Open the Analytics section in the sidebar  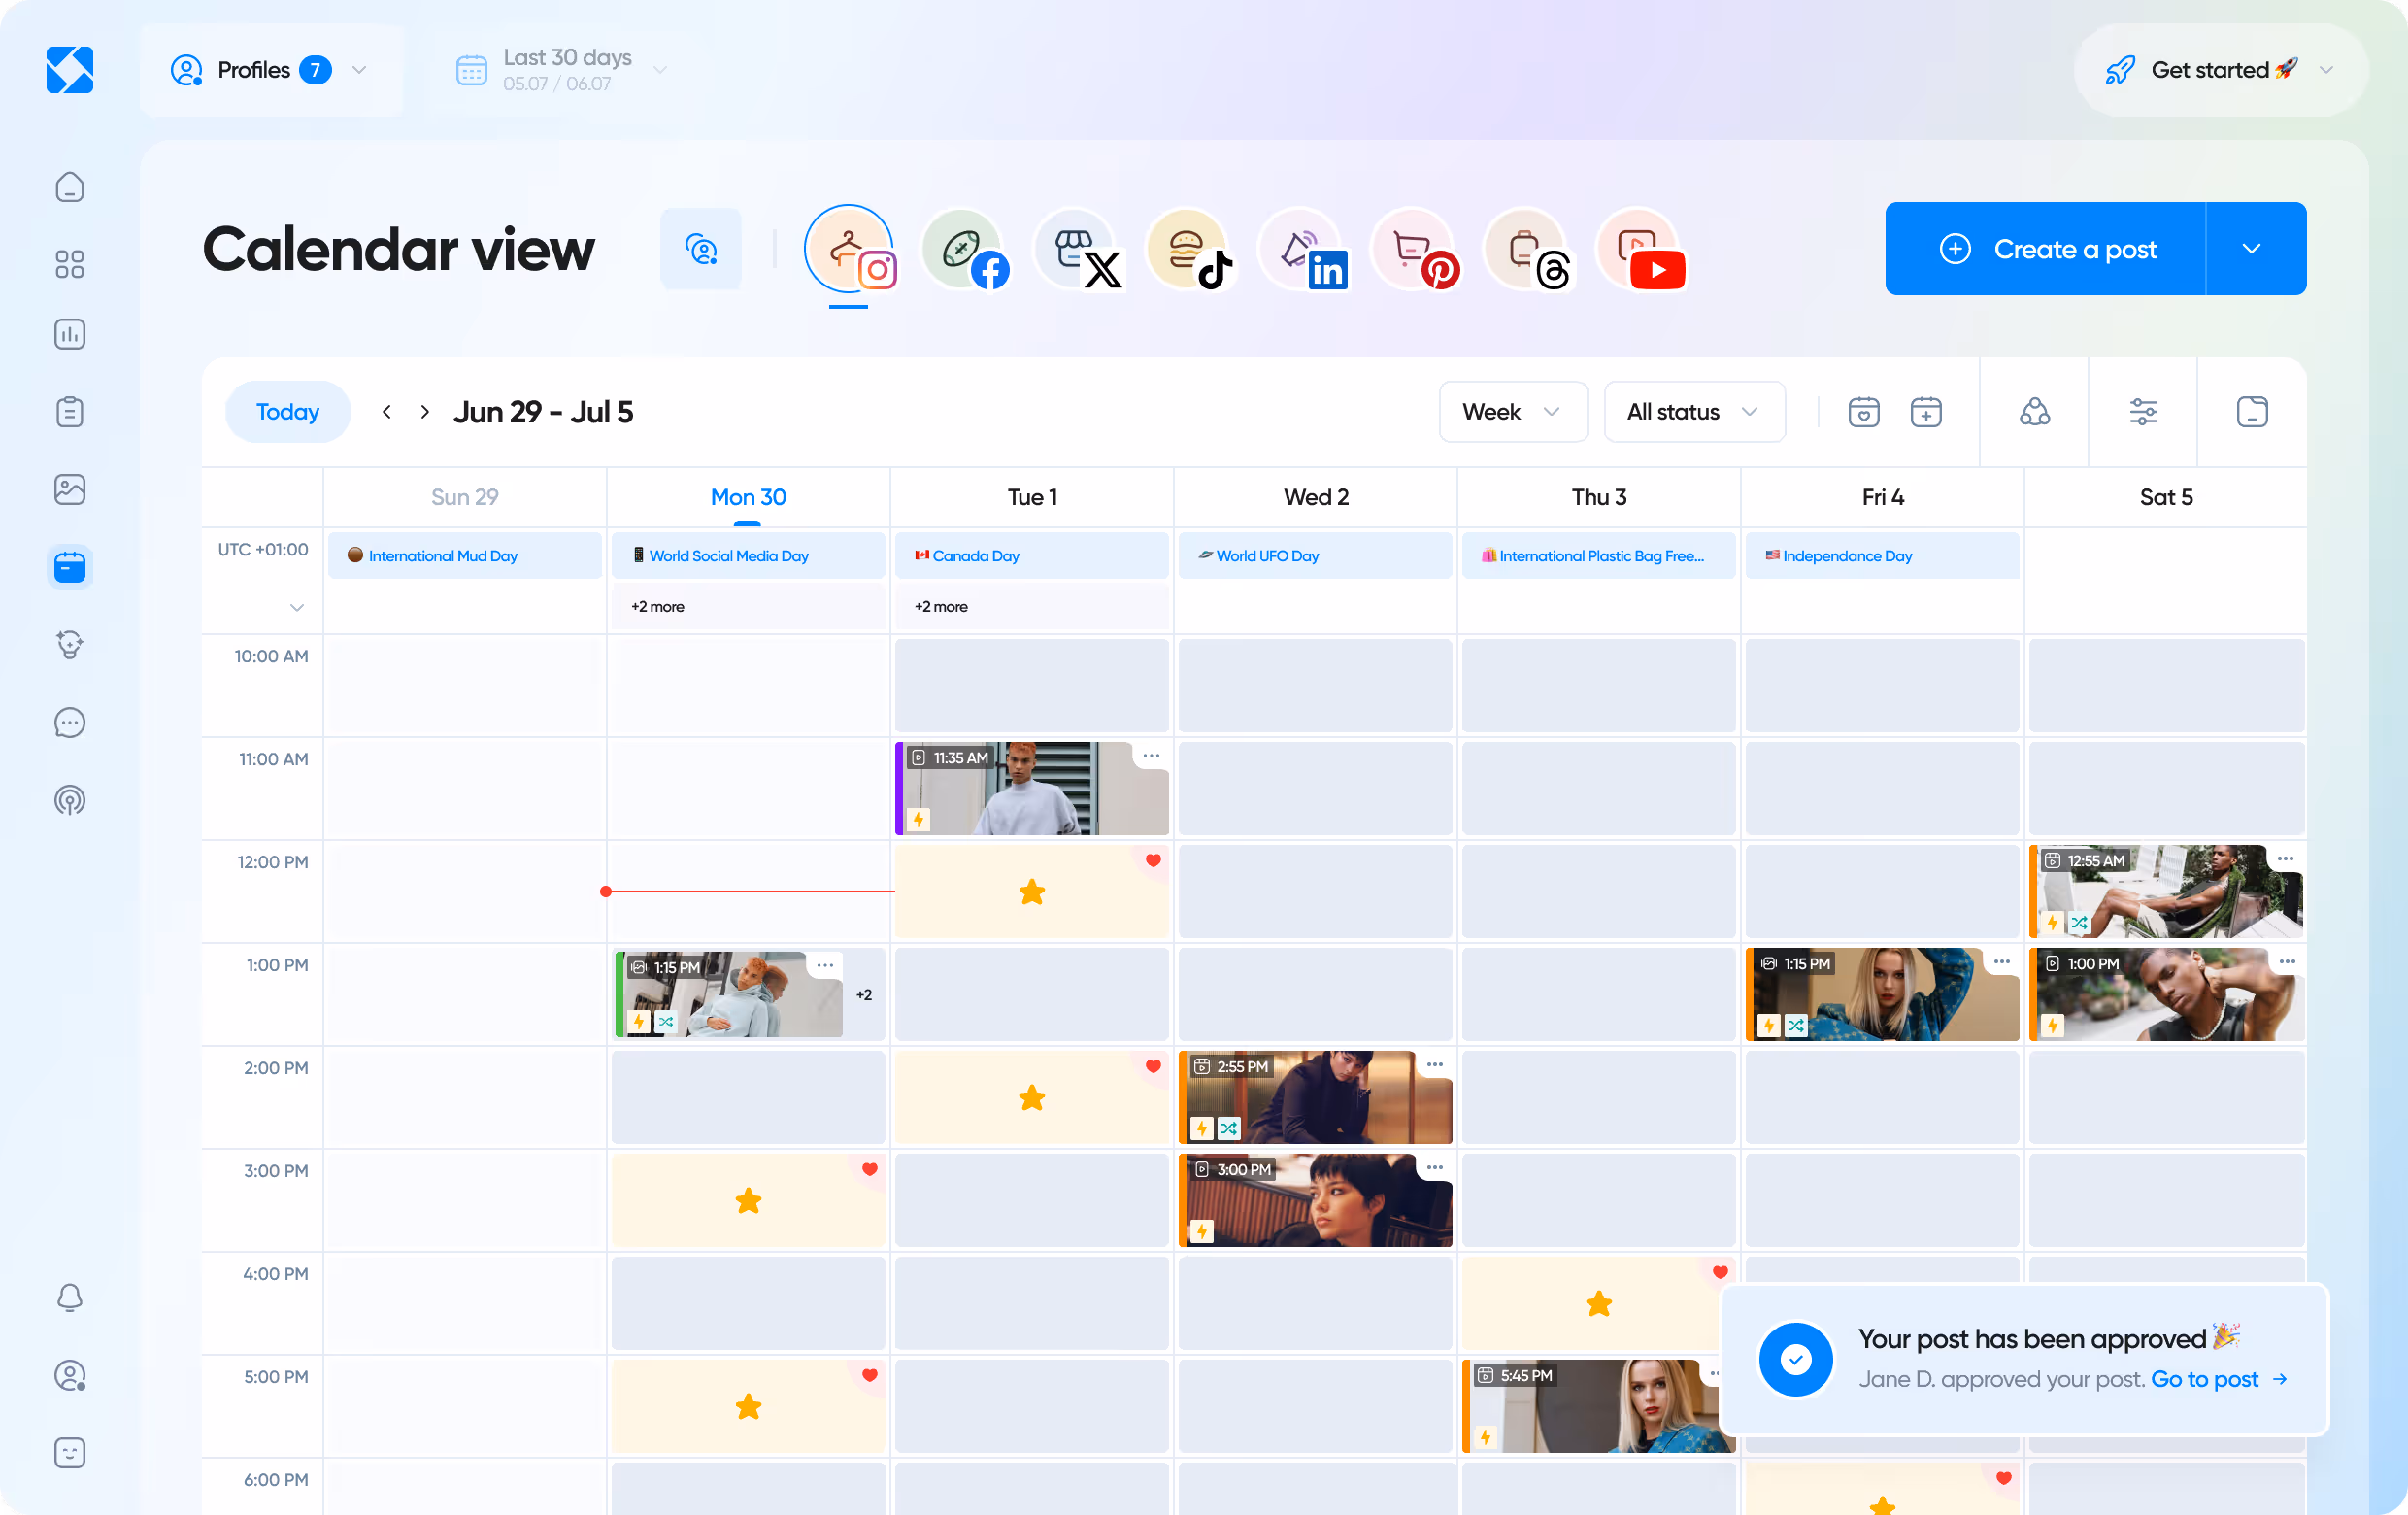(x=70, y=334)
